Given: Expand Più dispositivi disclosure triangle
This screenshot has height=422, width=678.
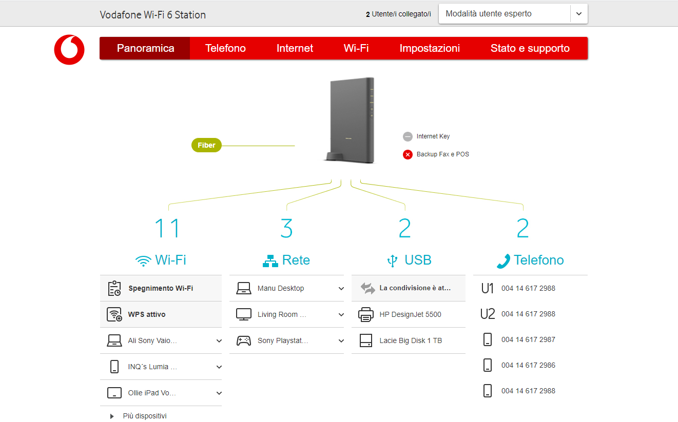Looking at the screenshot, I should (x=112, y=416).
